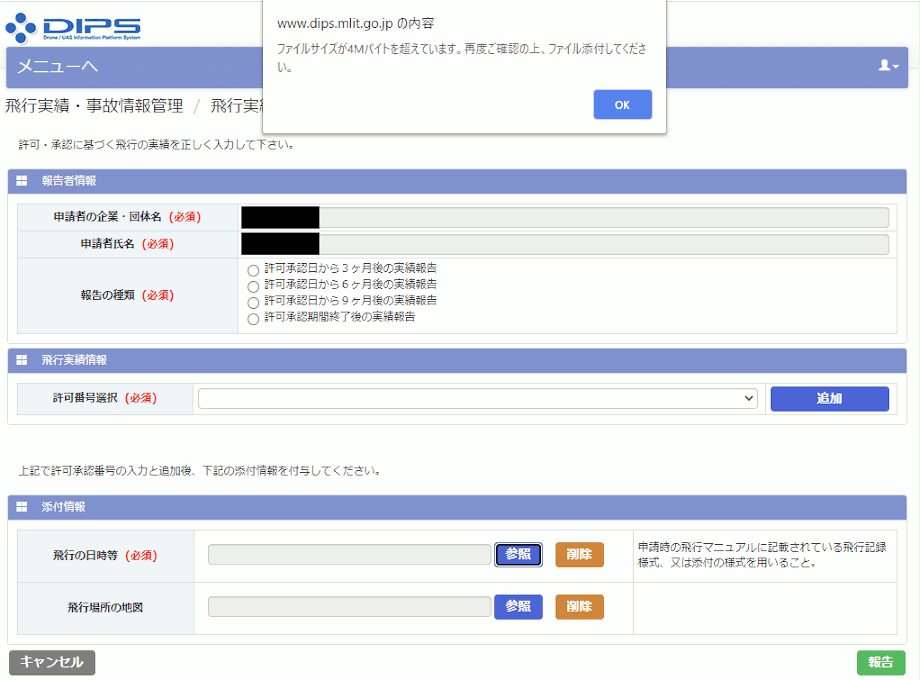Click 参照 next to 飛行の日時等
920x680 pixels.
point(518,555)
